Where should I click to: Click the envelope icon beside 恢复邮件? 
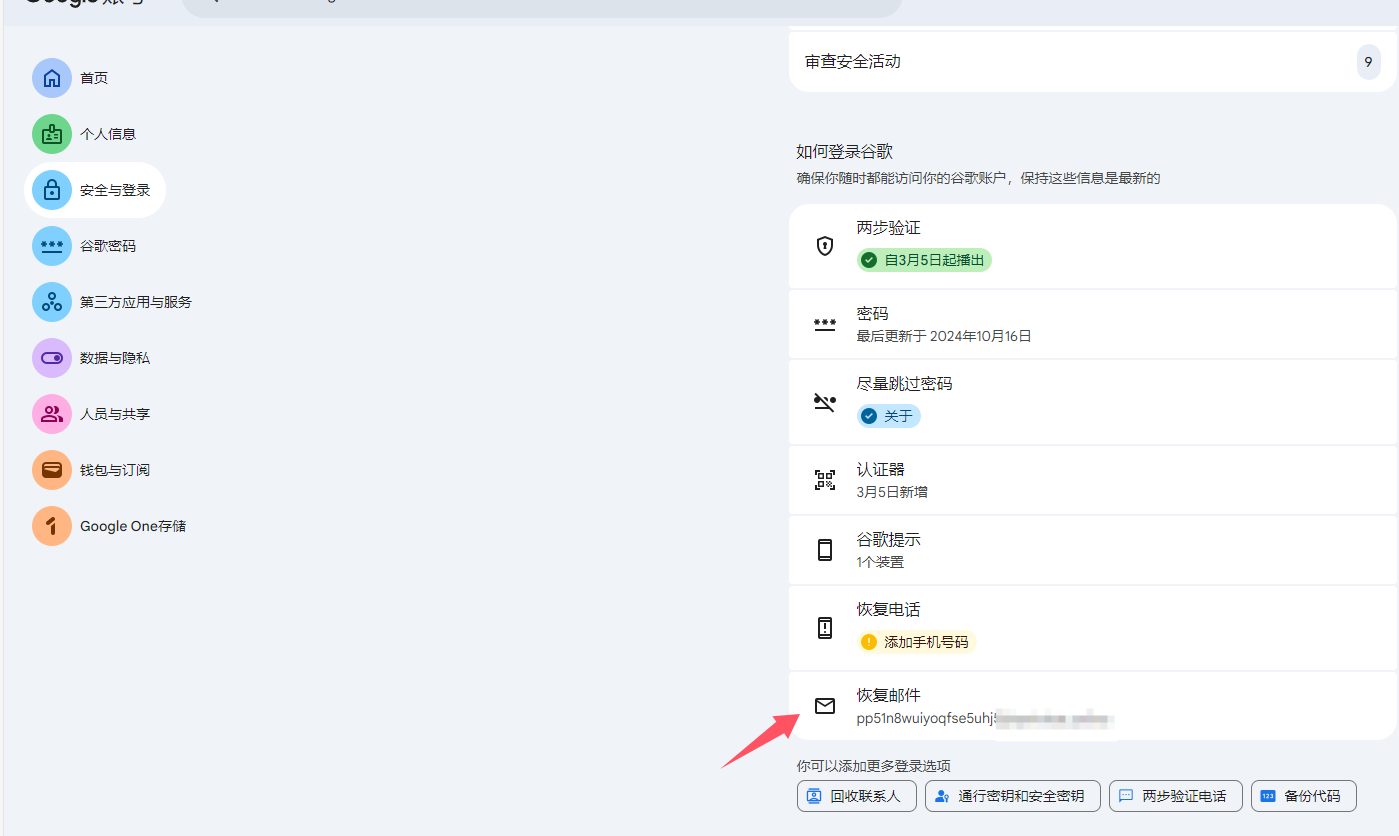point(825,706)
